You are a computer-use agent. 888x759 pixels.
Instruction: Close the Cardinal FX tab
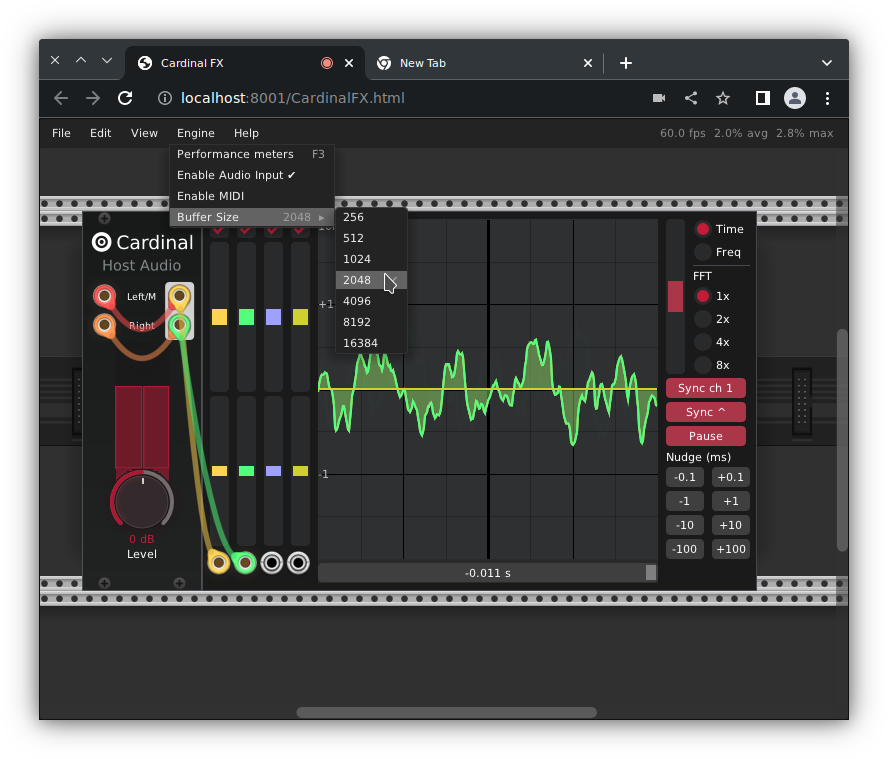349,63
